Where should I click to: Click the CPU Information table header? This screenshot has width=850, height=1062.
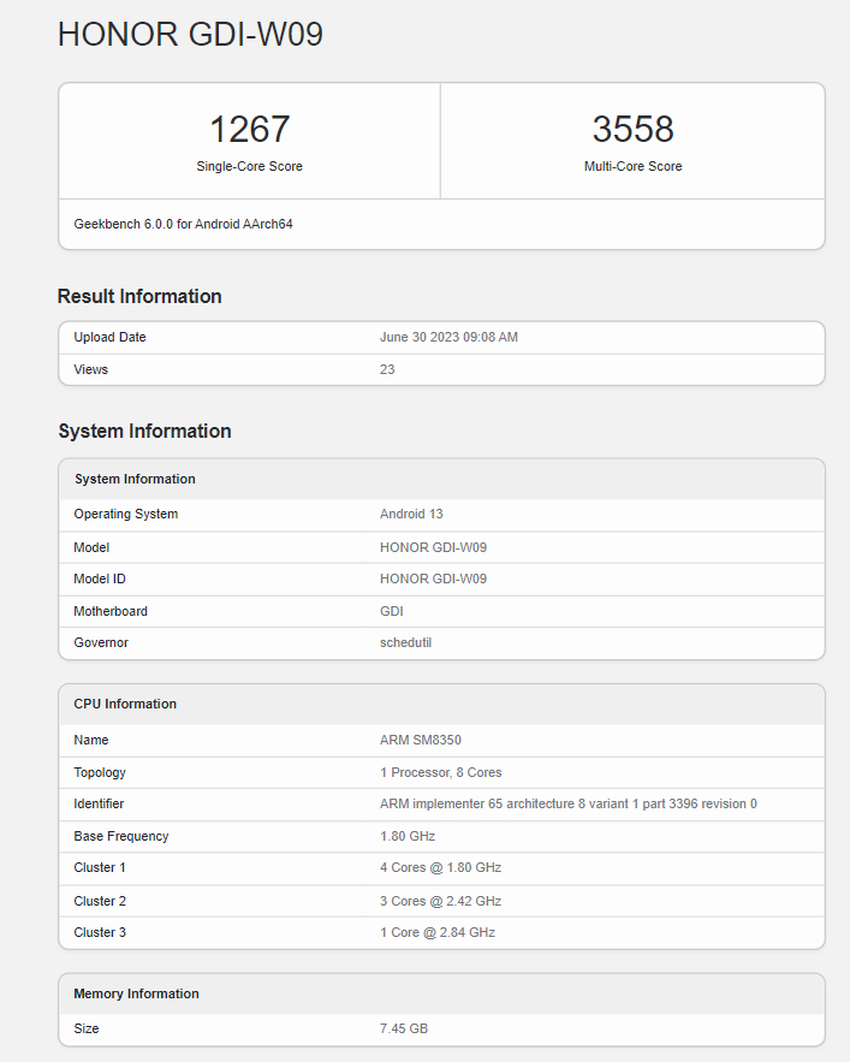pos(125,704)
